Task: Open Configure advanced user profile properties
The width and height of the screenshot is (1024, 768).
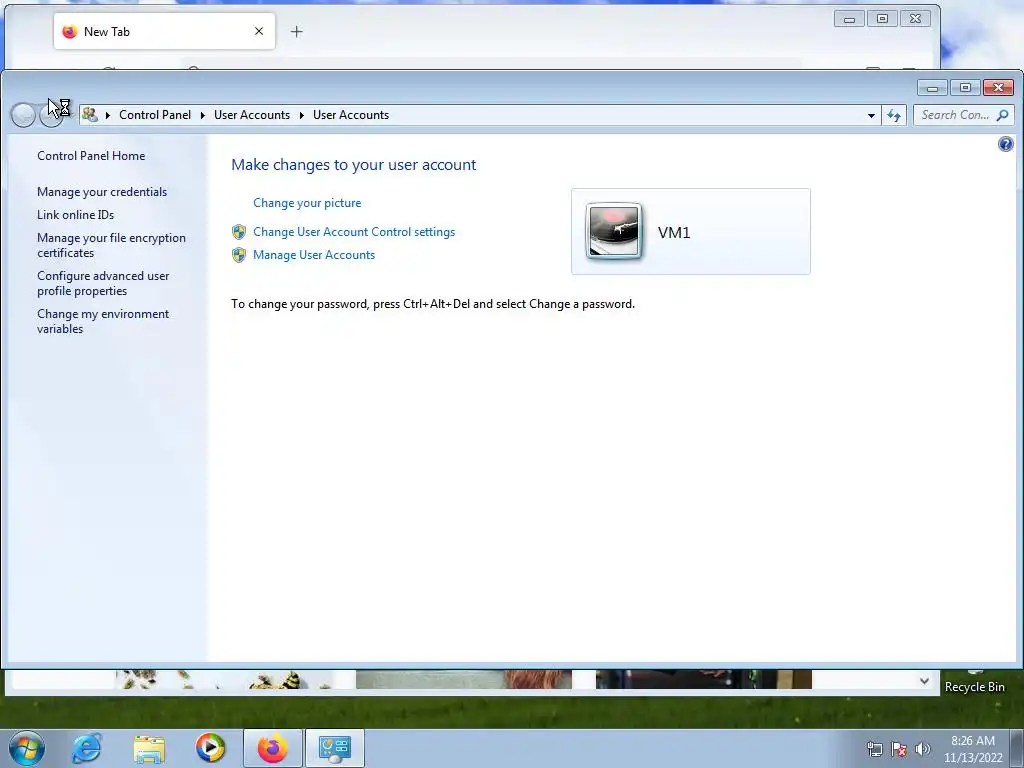Action: (x=103, y=283)
